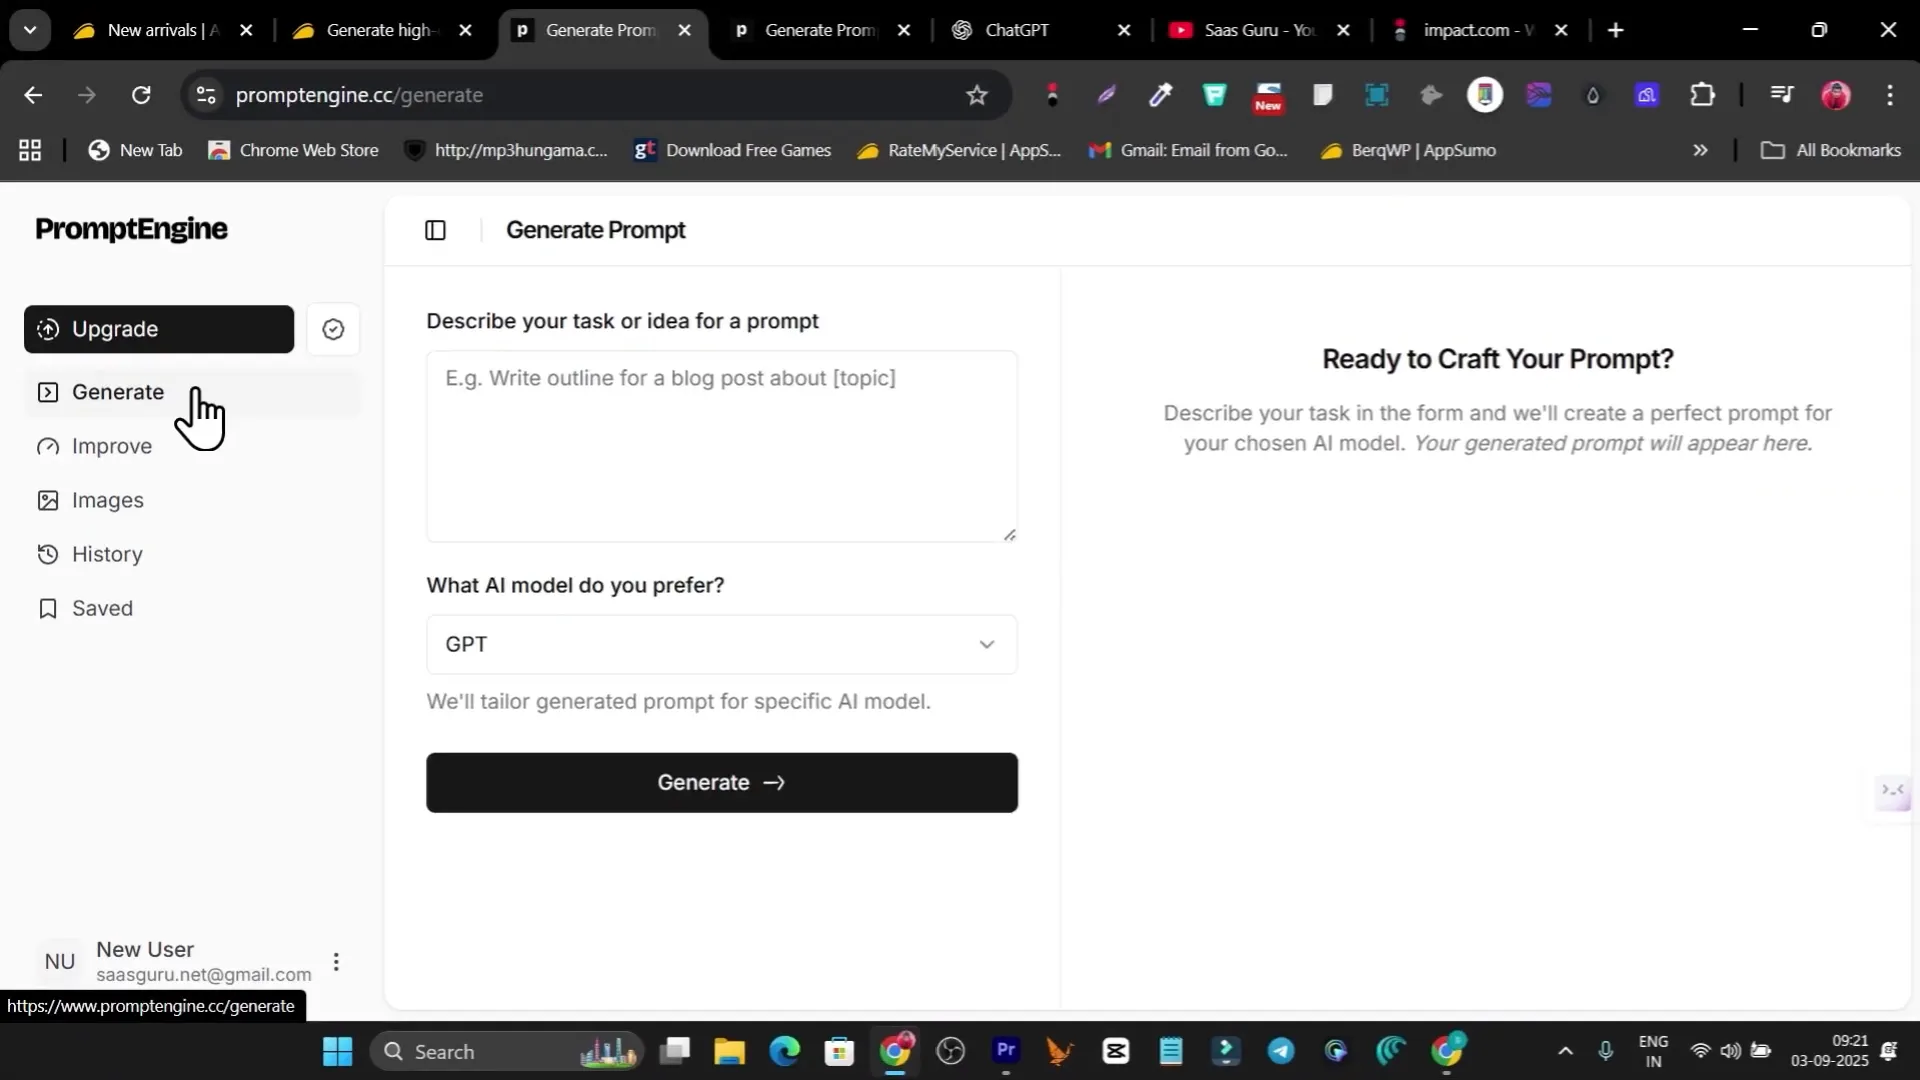The image size is (1920, 1080).
Task: Open the browser Extensions puzzle icon
Action: 1702,95
